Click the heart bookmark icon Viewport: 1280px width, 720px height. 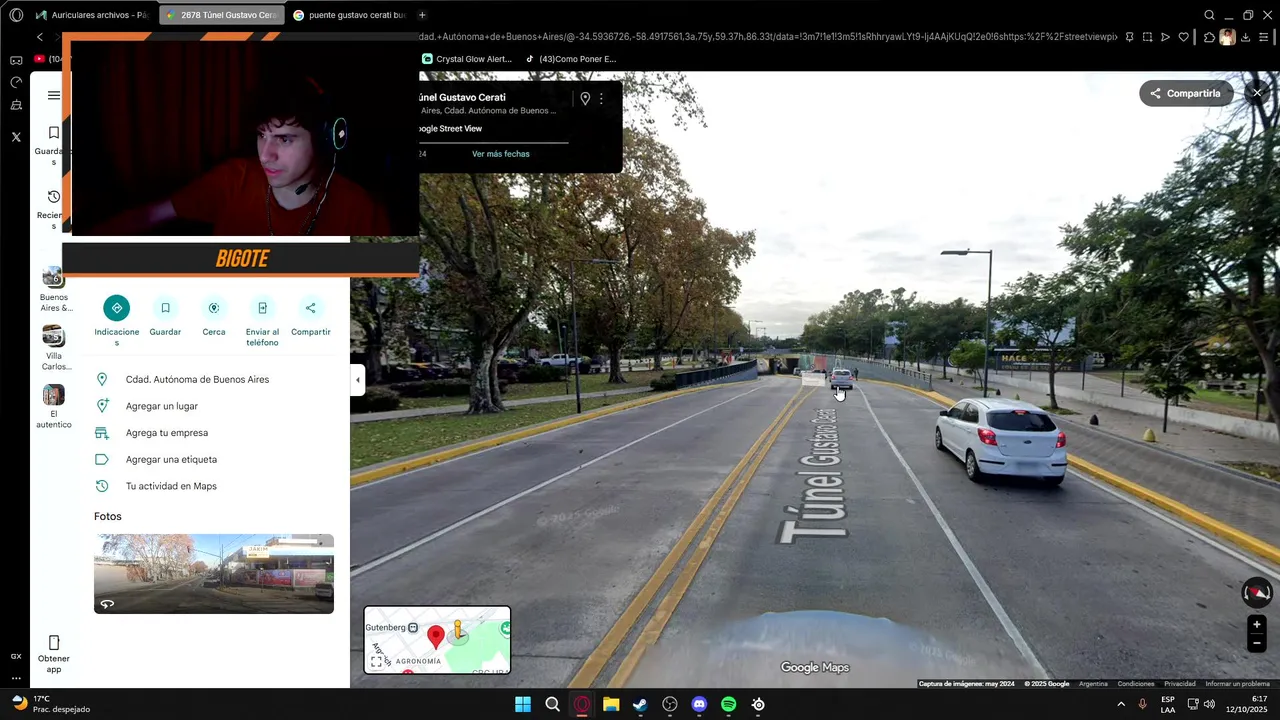pyautogui.click(x=1183, y=37)
